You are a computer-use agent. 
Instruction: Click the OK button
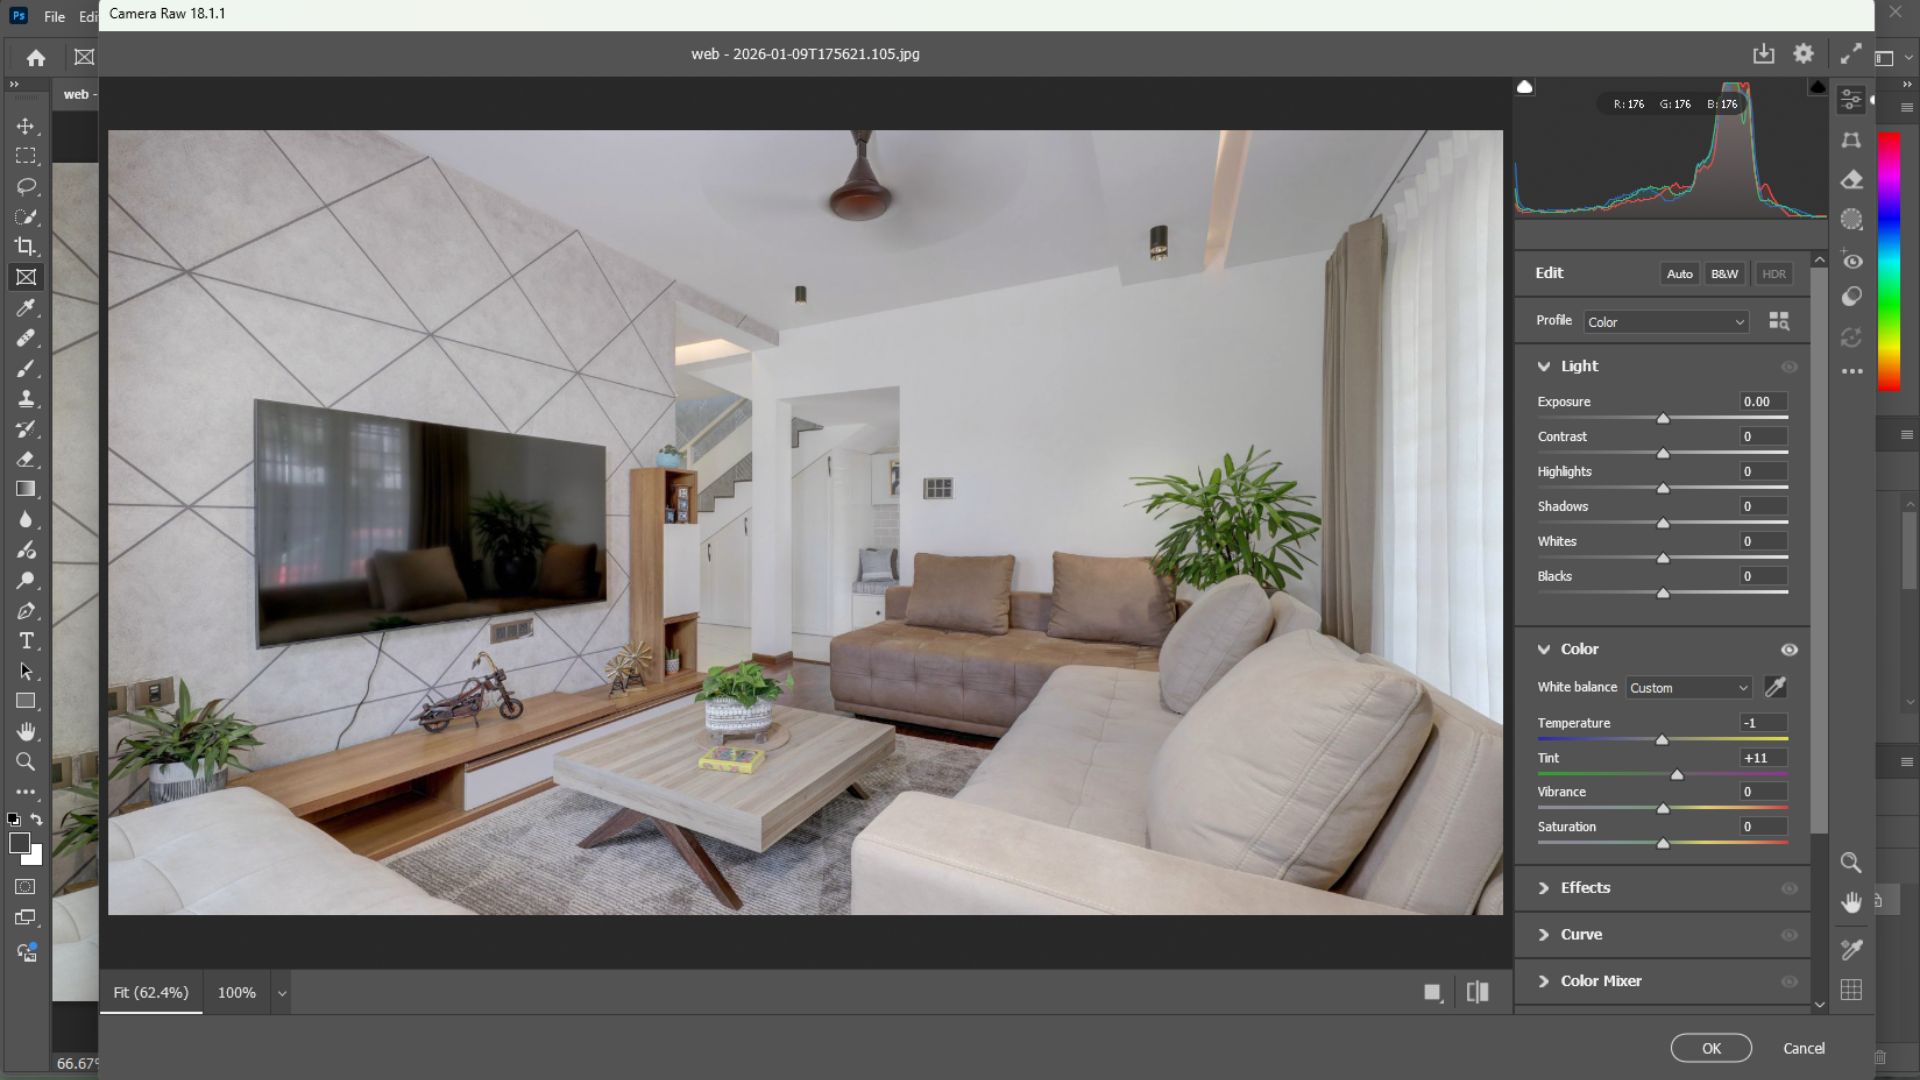pyautogui.click(x=1711, y=1048)
